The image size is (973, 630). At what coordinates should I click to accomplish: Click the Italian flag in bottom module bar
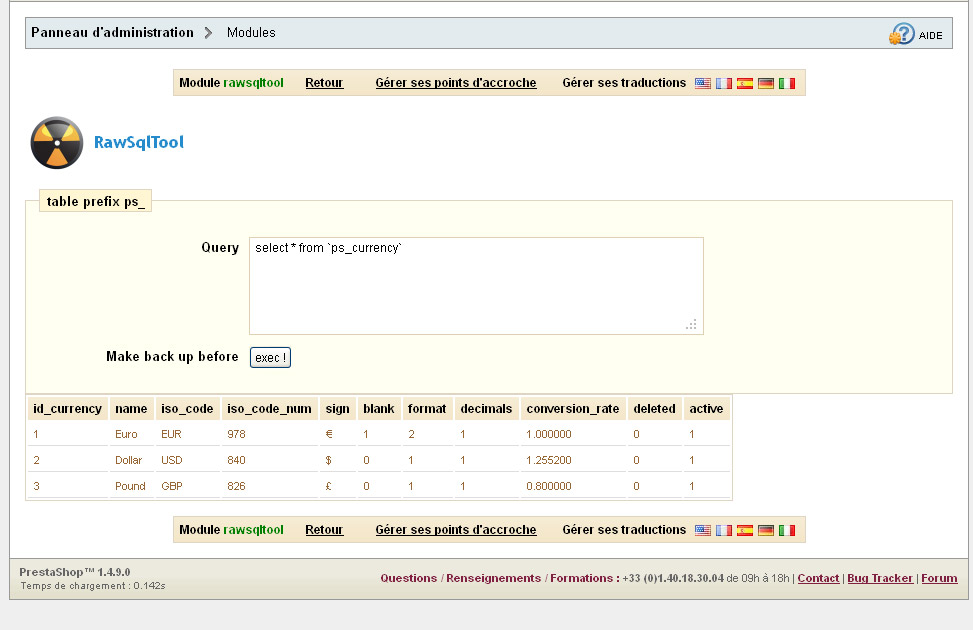787,530
